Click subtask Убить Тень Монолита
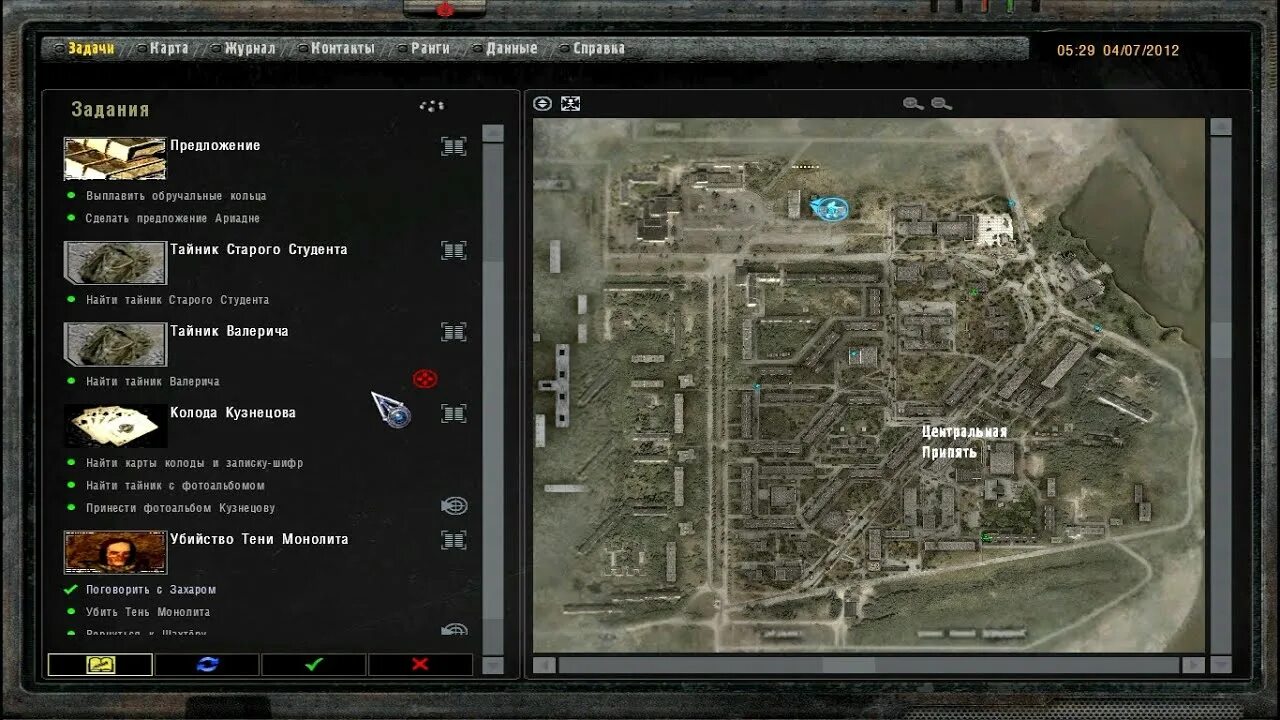Screen dimensions: 1280x720 click(148, 612)
